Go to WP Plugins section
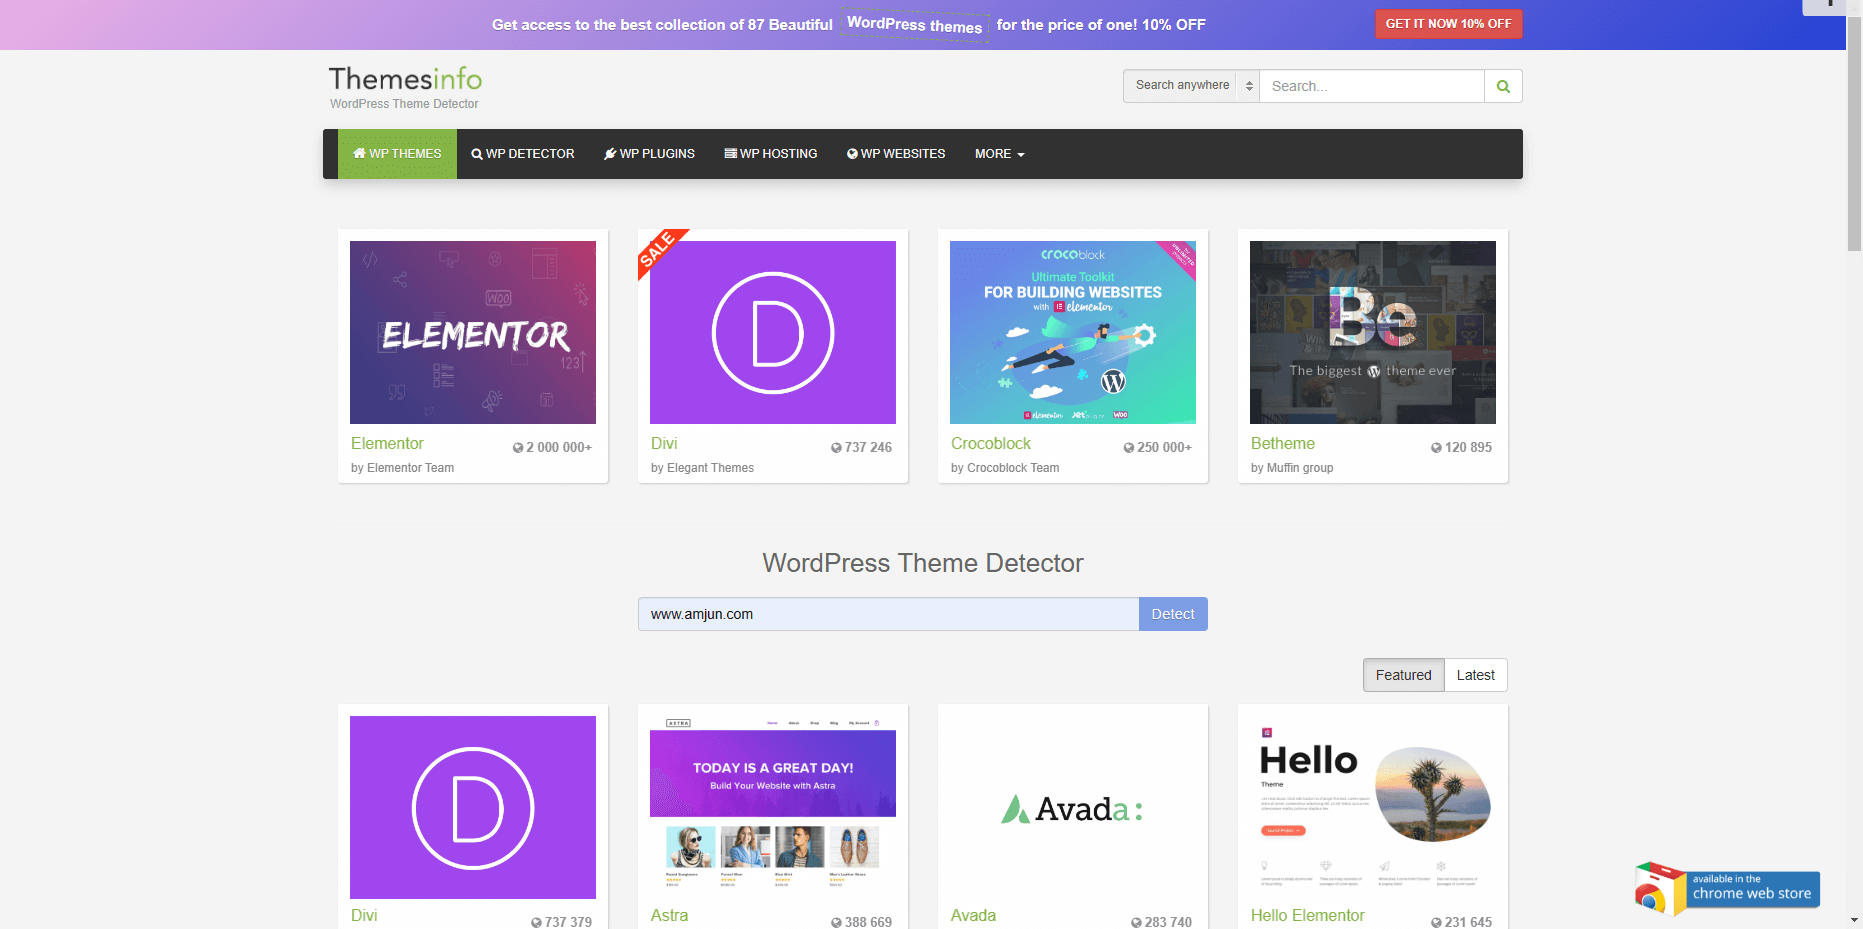The height and width of the screenshot is (929, 1863). coord(649,154)
